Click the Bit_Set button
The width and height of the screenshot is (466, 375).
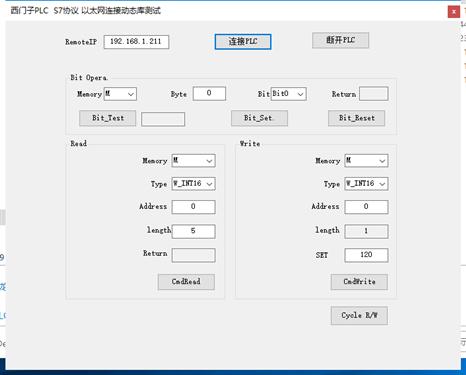pos(259,118)
